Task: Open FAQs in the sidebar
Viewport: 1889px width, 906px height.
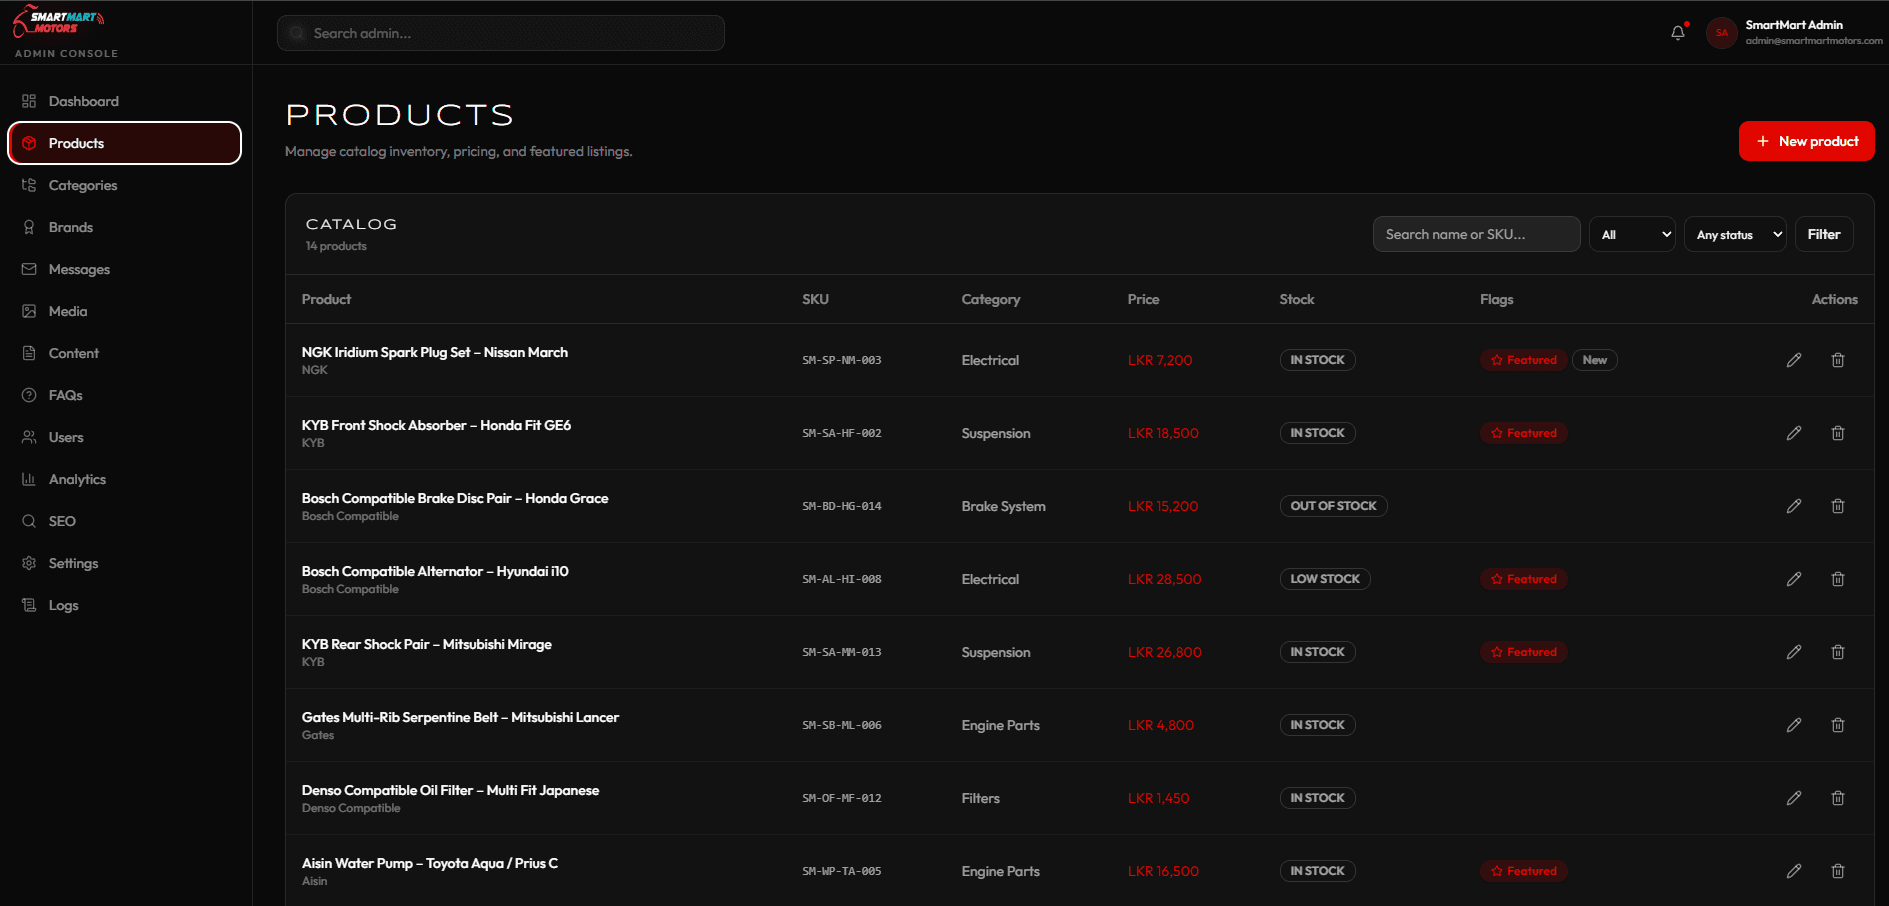Action: coord(125,395)
